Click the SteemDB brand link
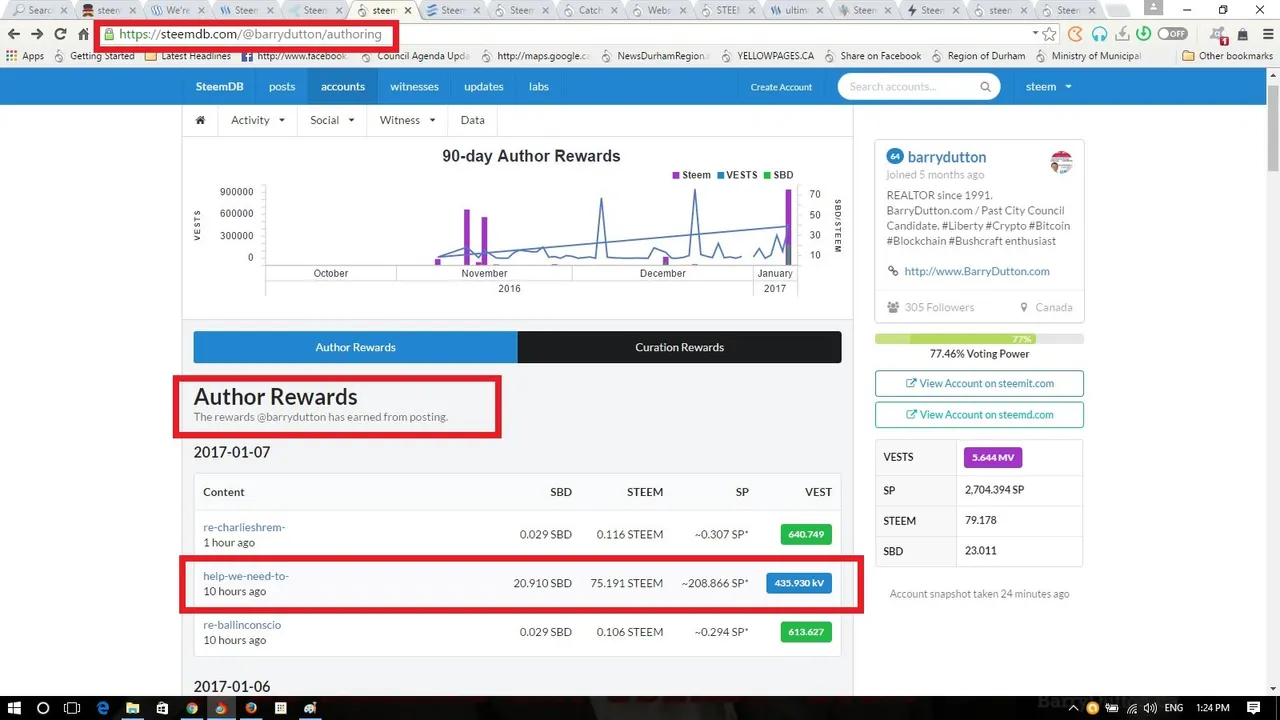1280x720 pixels. click(x=220, y=87)
